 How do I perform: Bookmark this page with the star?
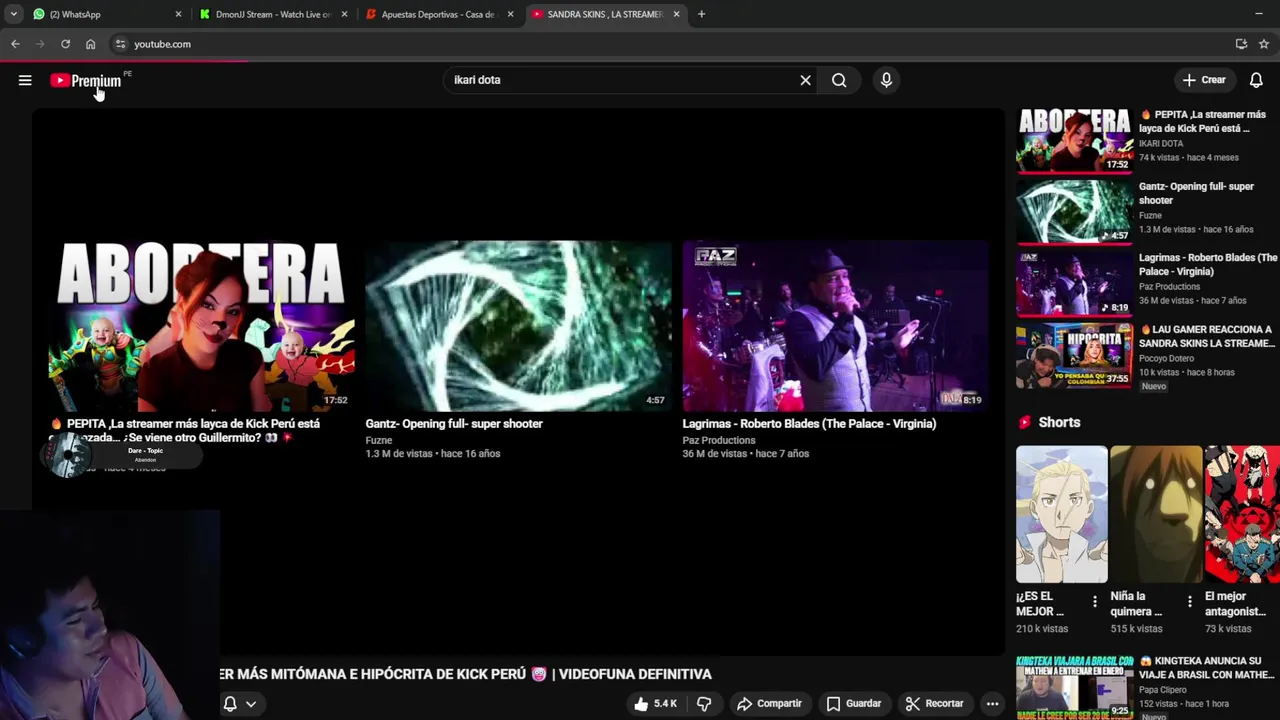[x=1264, y=44]
